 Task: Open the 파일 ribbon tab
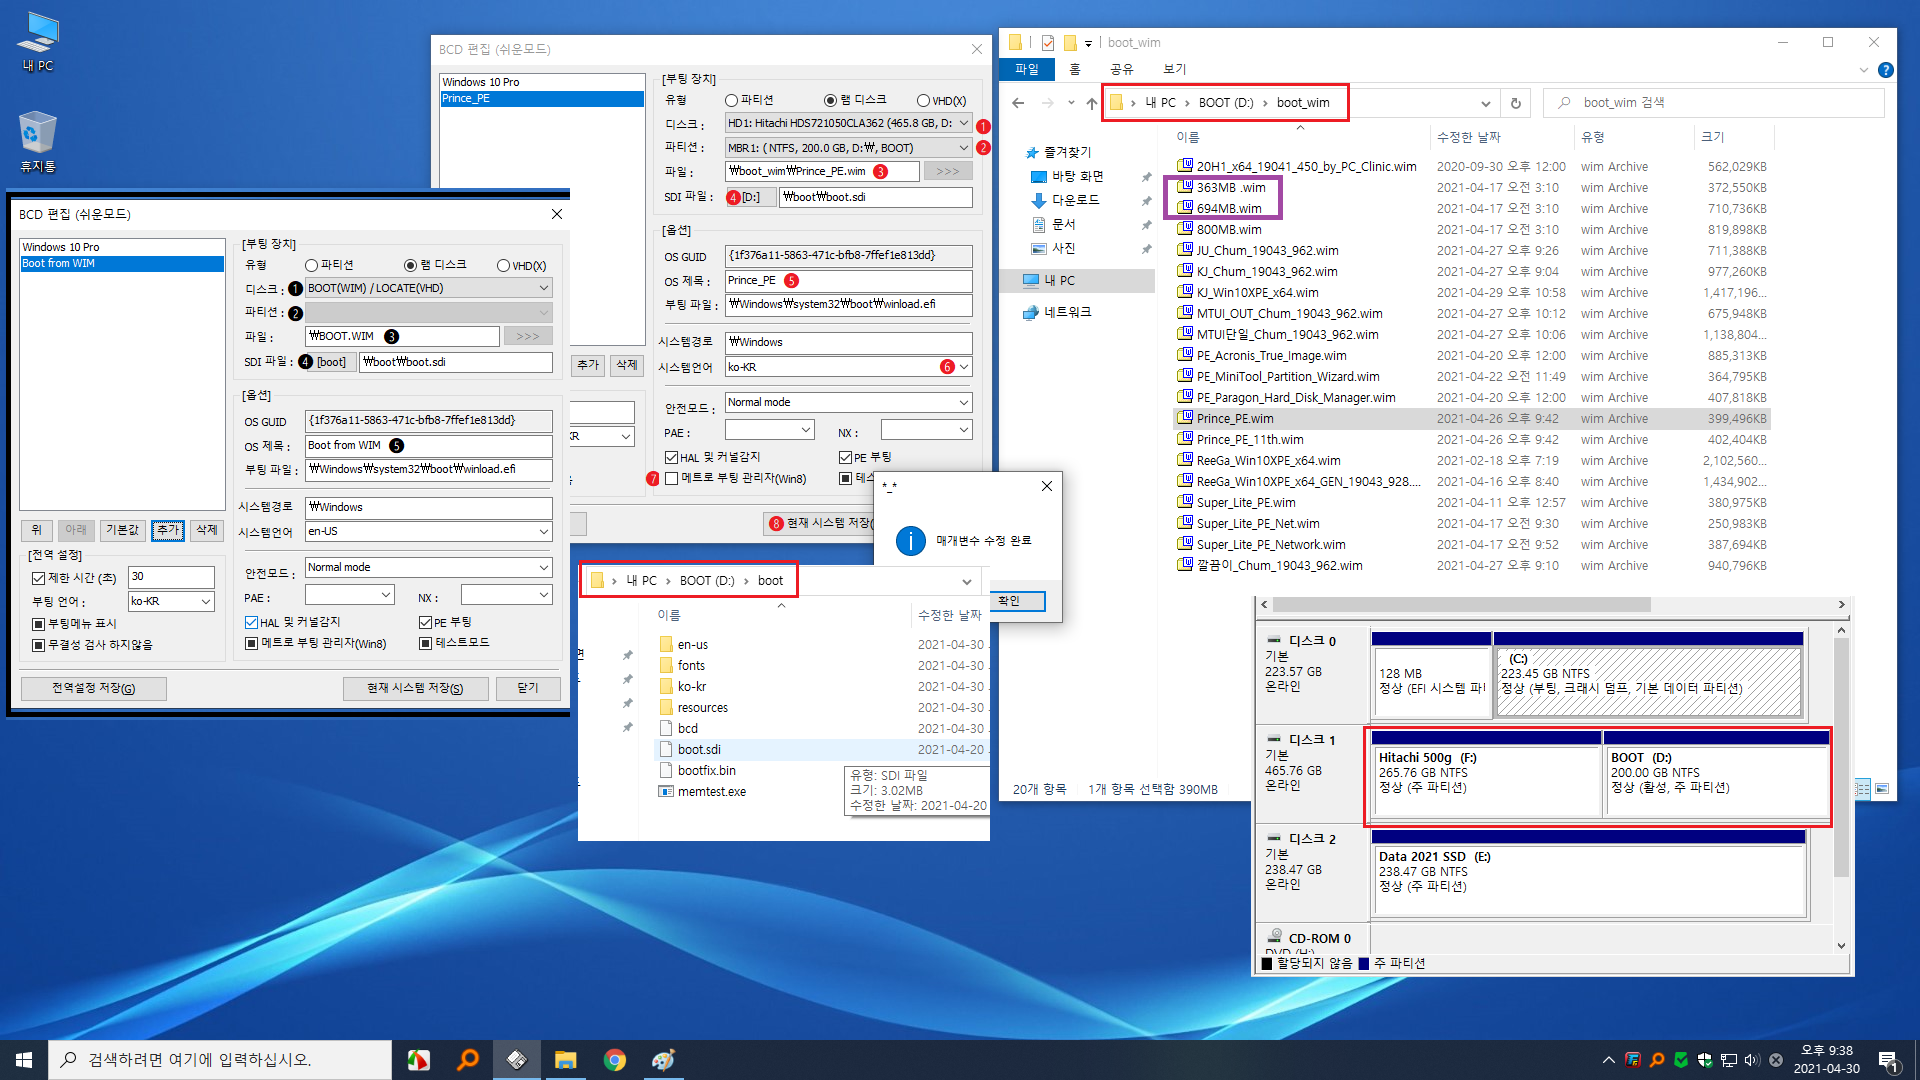click(1026, 69)
